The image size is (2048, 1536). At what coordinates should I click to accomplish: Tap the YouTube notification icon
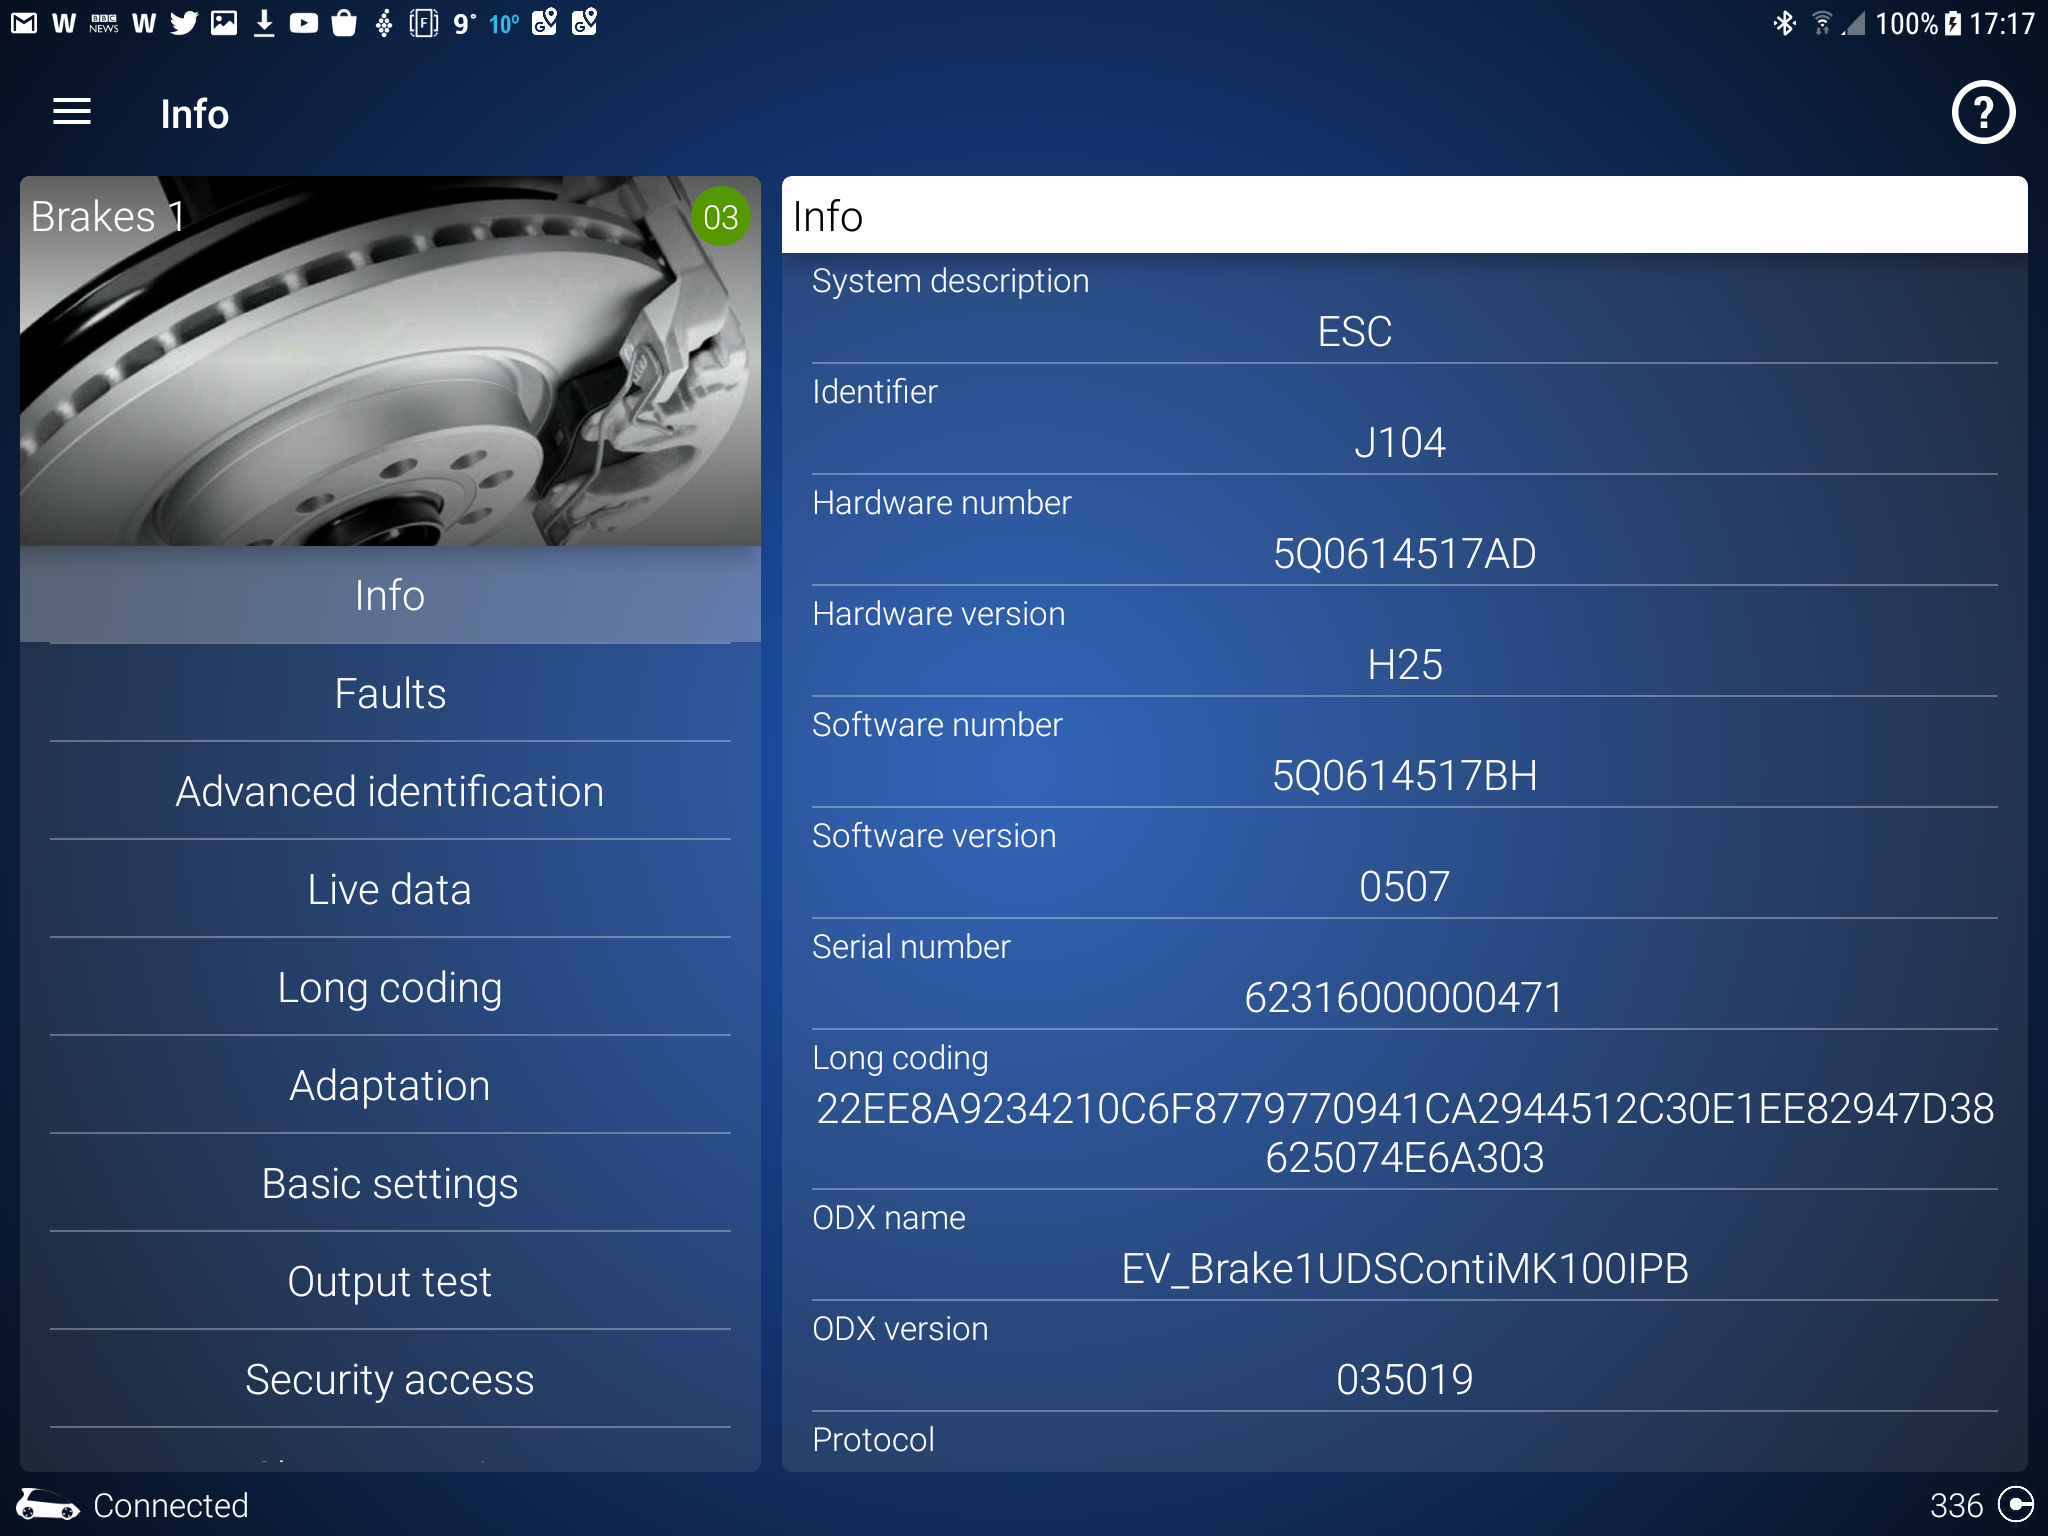[x=303, y=23]
